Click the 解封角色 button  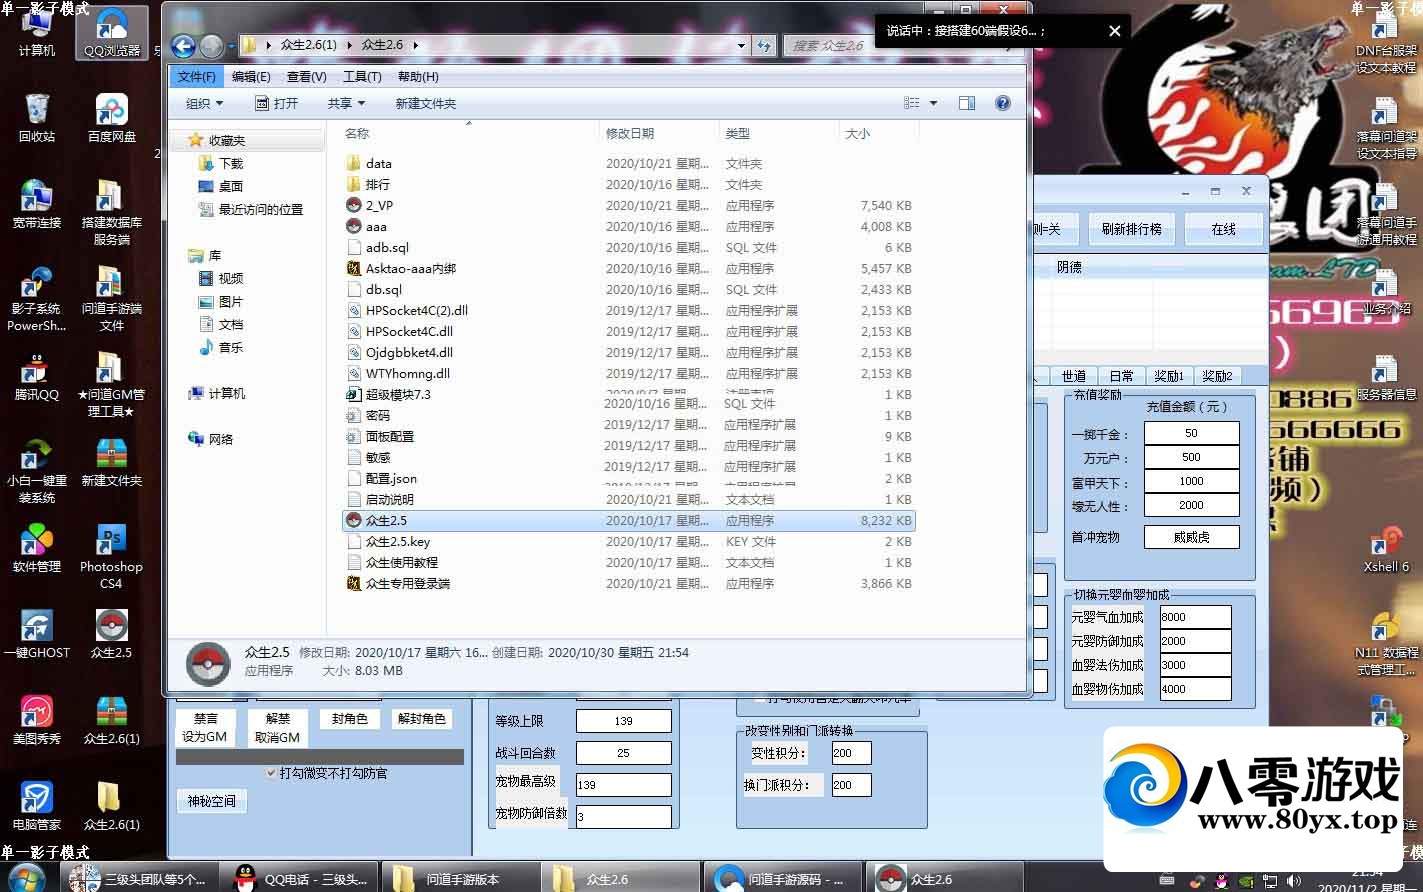click(422, 718)
